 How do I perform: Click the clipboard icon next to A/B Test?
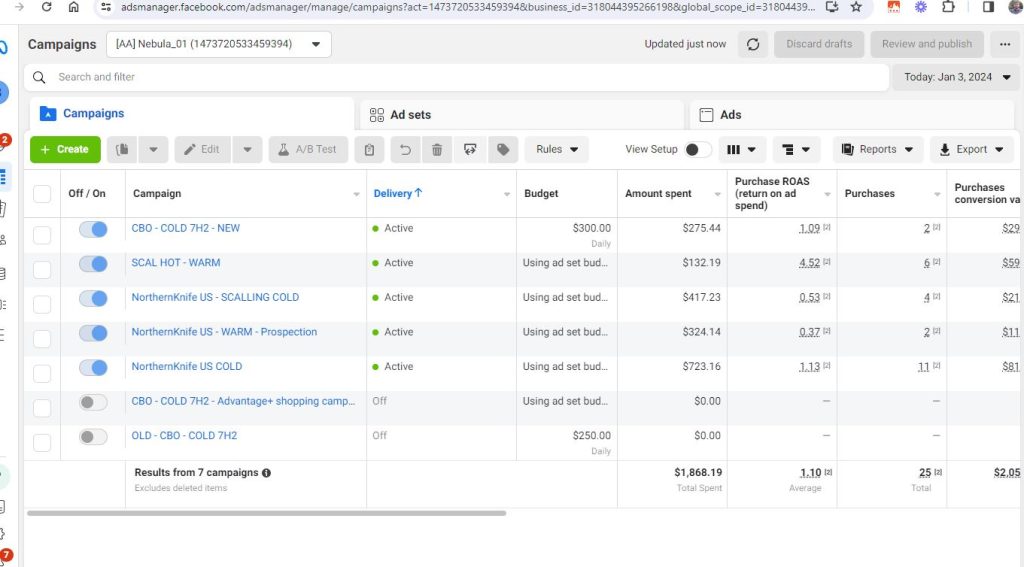(x=369, y=150)
